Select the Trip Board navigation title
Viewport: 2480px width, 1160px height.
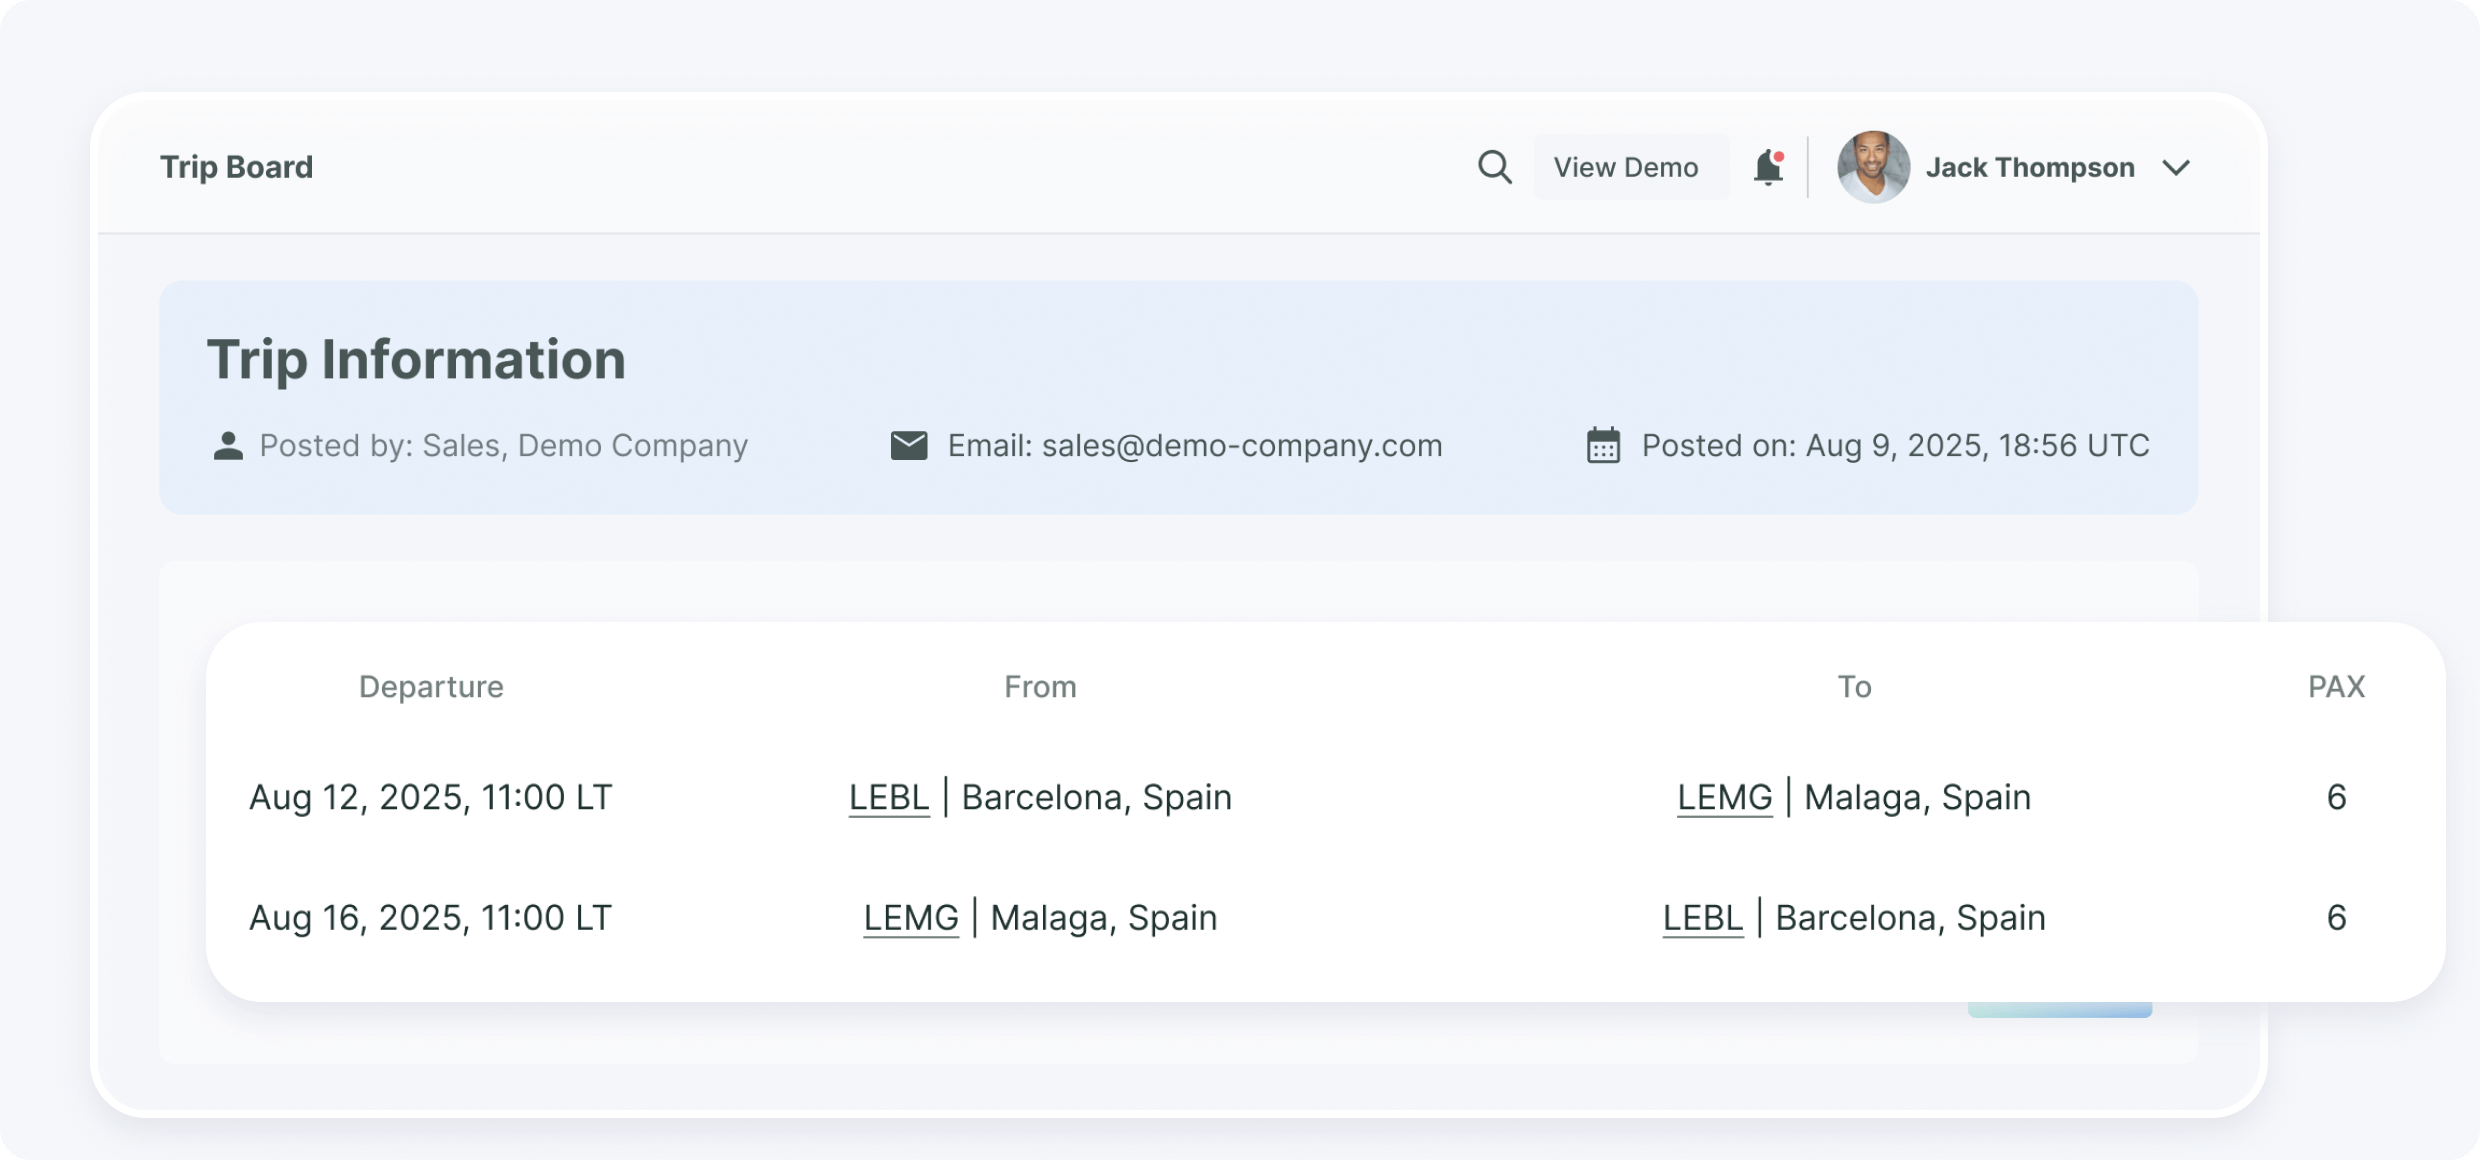pyautogui.click(x=236, y=167)
